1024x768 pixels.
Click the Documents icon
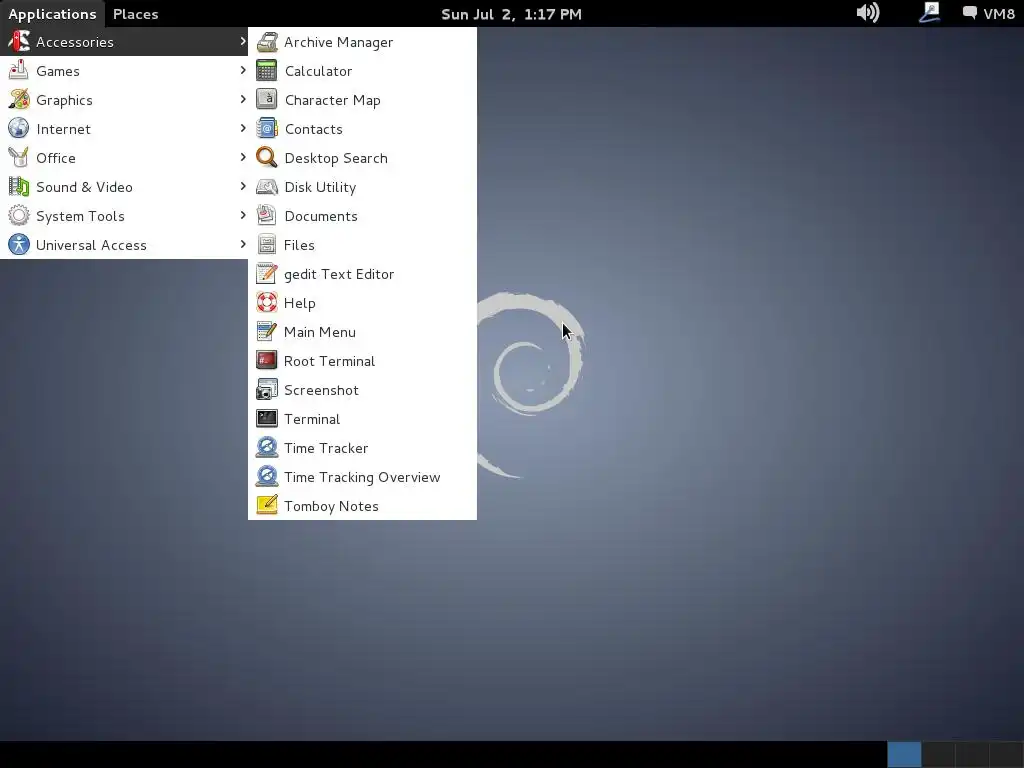(x=266, y=216)
